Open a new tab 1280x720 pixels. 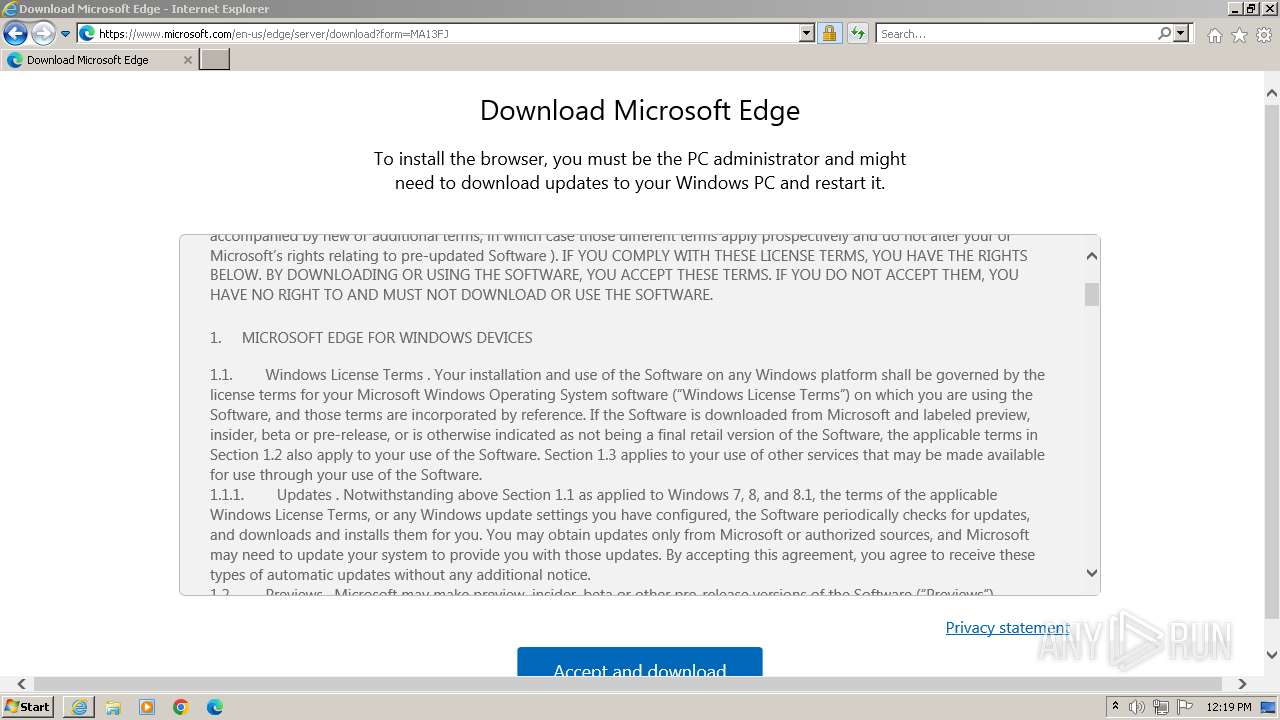click(x=215, y=60)
